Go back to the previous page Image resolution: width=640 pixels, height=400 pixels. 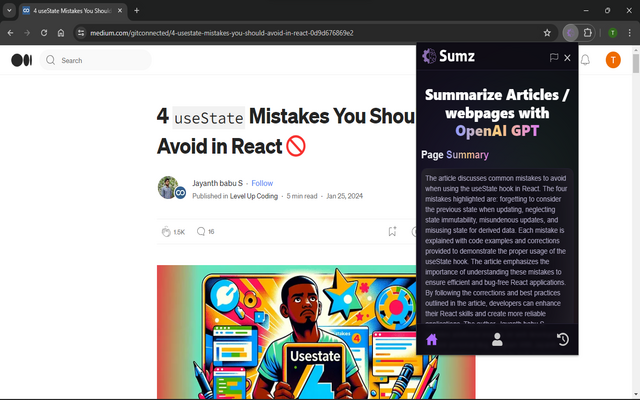[x=11, y=33]
